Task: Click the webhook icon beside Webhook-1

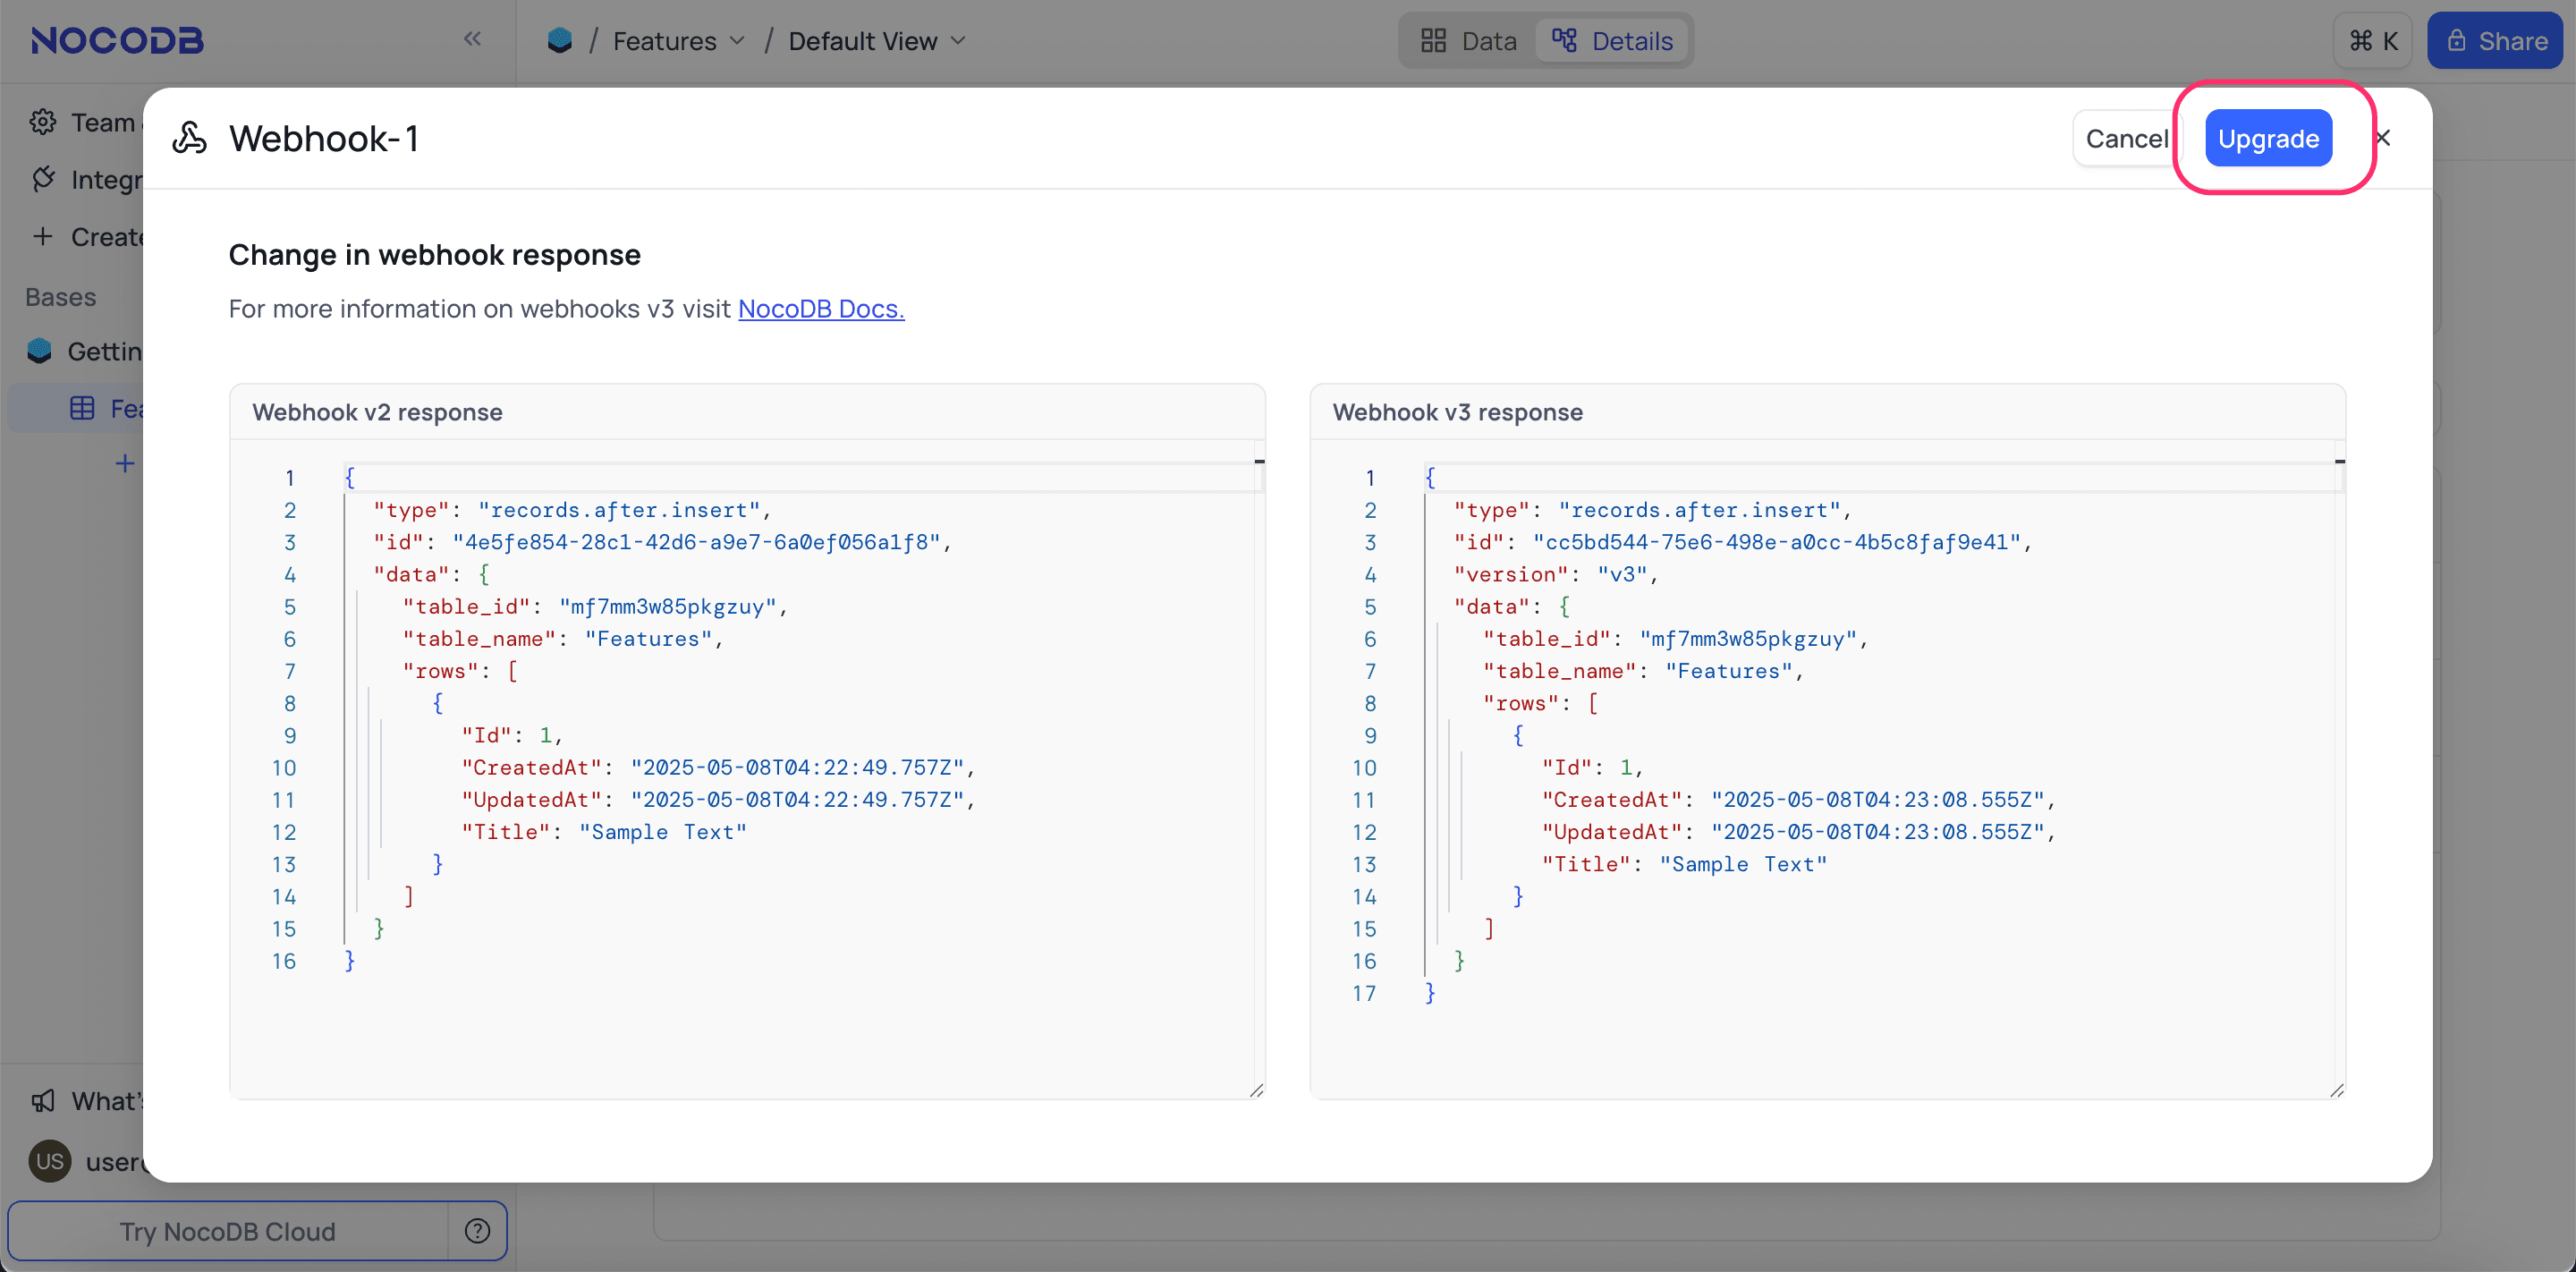Action: (x=189, y=137)
